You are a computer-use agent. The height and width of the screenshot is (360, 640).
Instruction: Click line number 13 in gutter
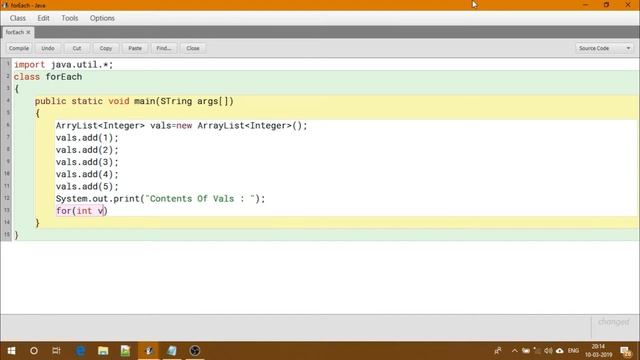click(x=7, y=210)
